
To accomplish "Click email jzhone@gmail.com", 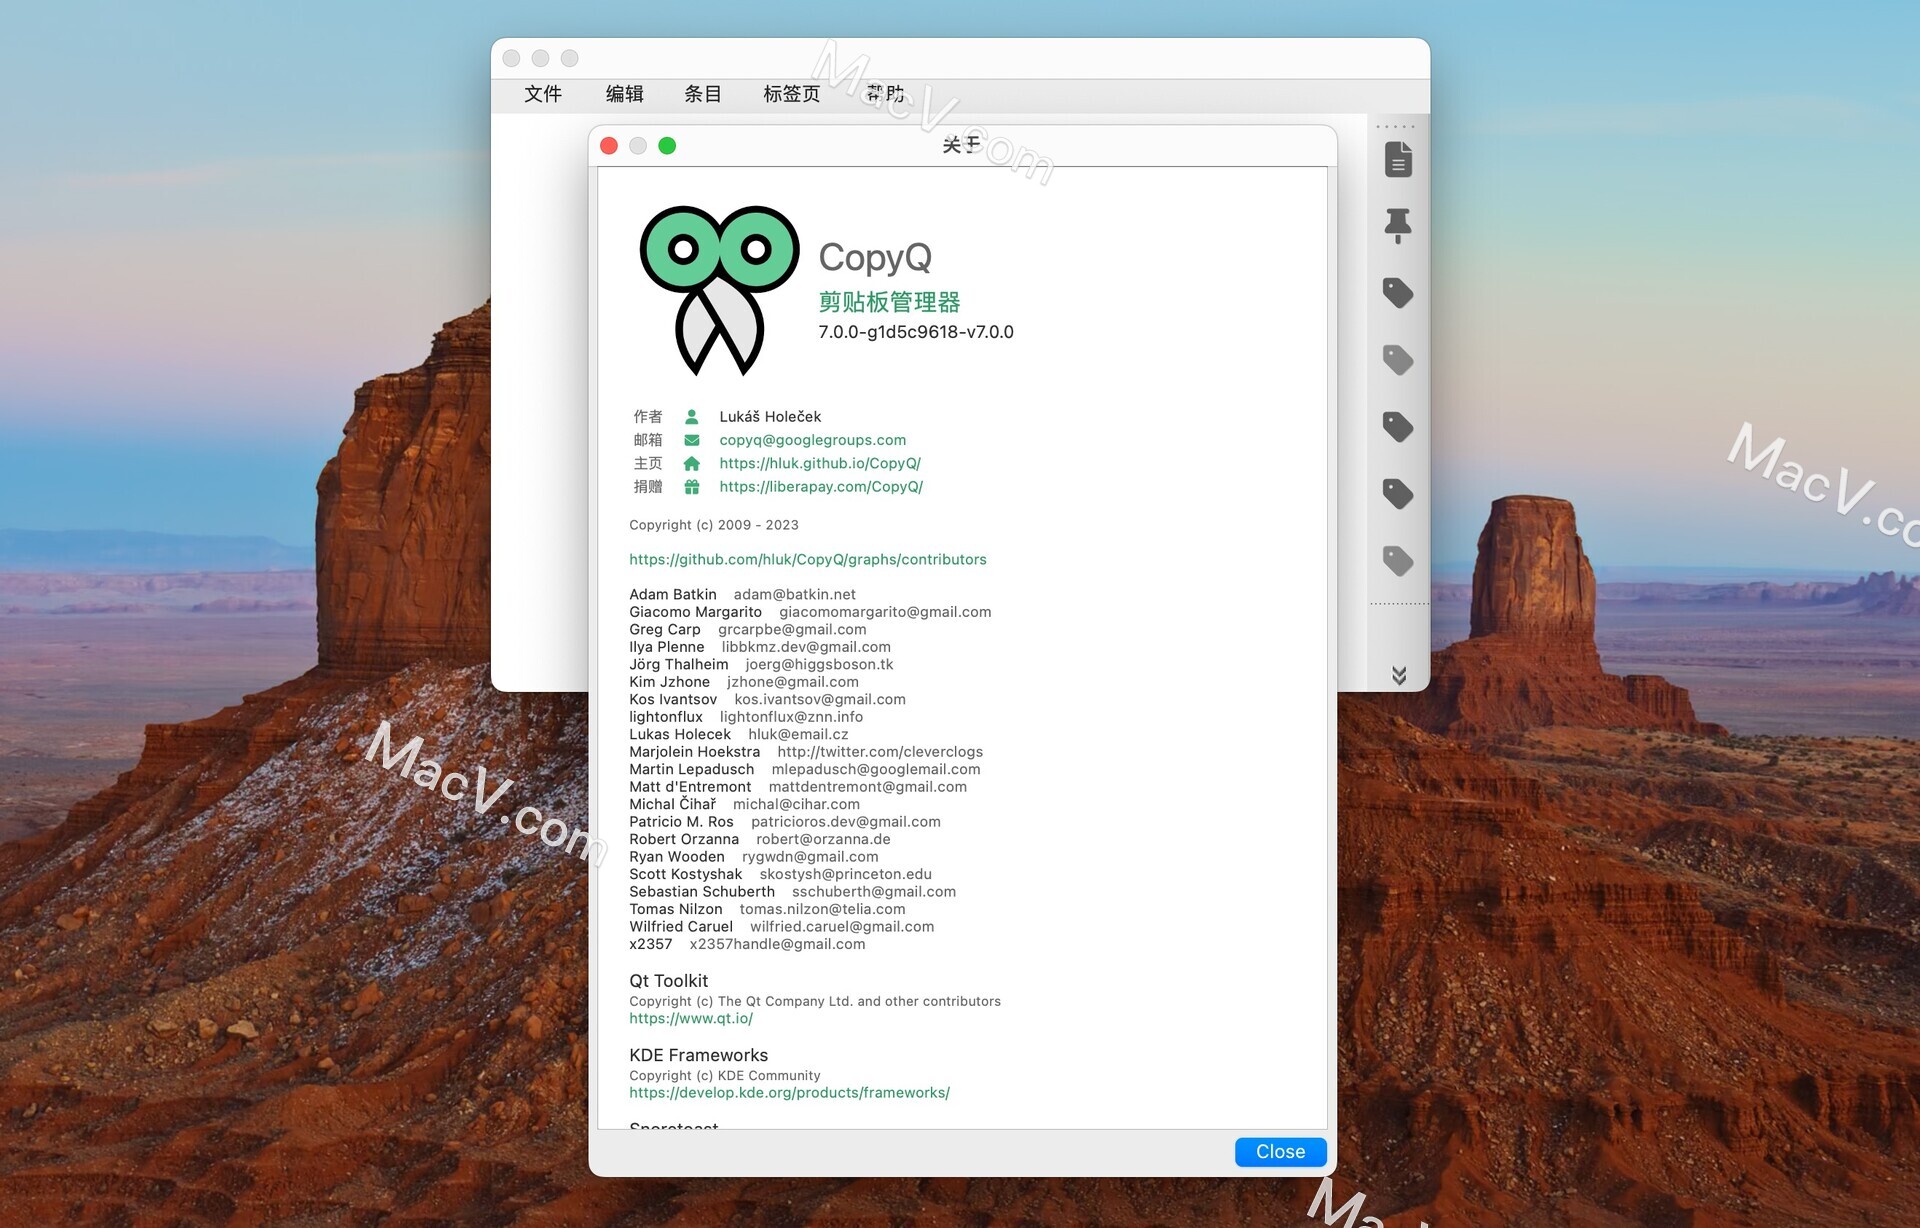I will tap(793, 682).
